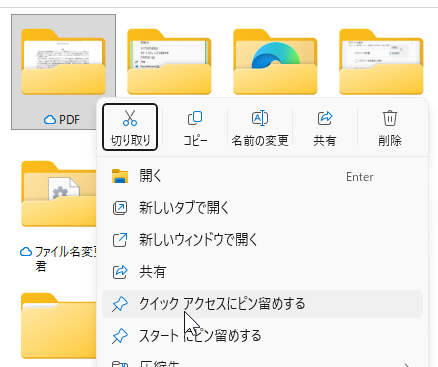Click the PDF folder name label
Viewport: 438px width, 367px height.
click(69, 120)
